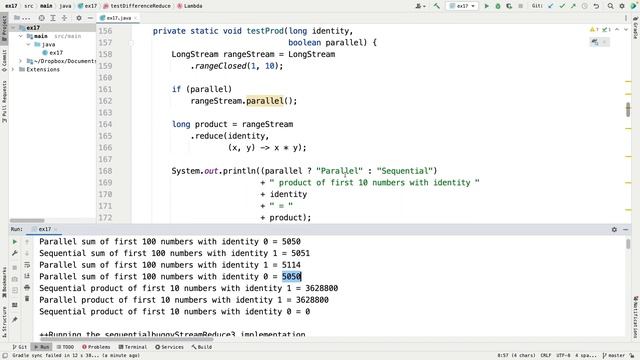Open editor tabs more options menu
Image resolution: width=640 pixels, height=360 pixels.
626,18
